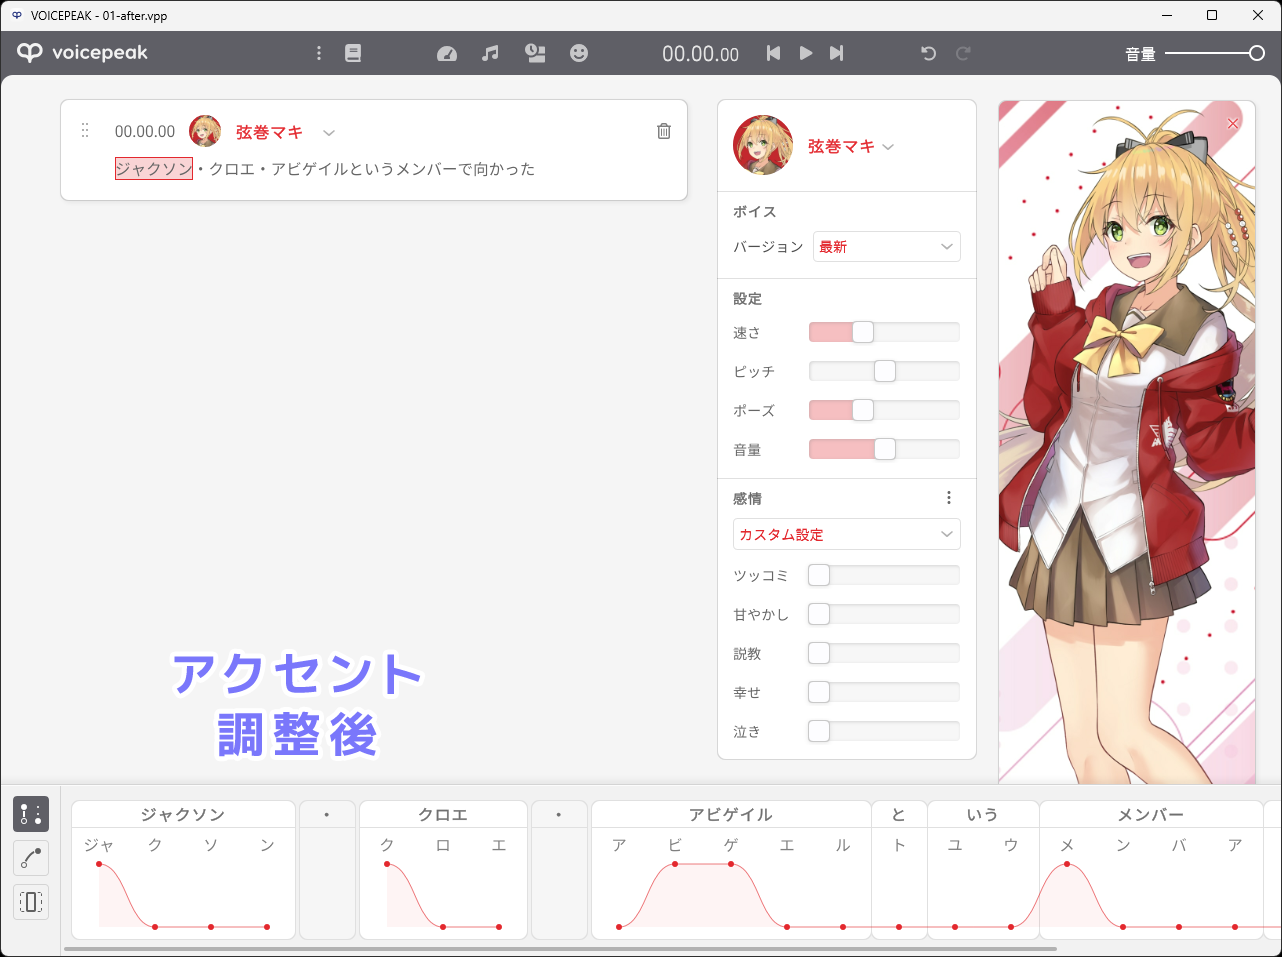The width and height of the screenshot is (1282, 957).
Task: Click the redo arrow icon
Action: pyautogui.click(x=963, y=53)
